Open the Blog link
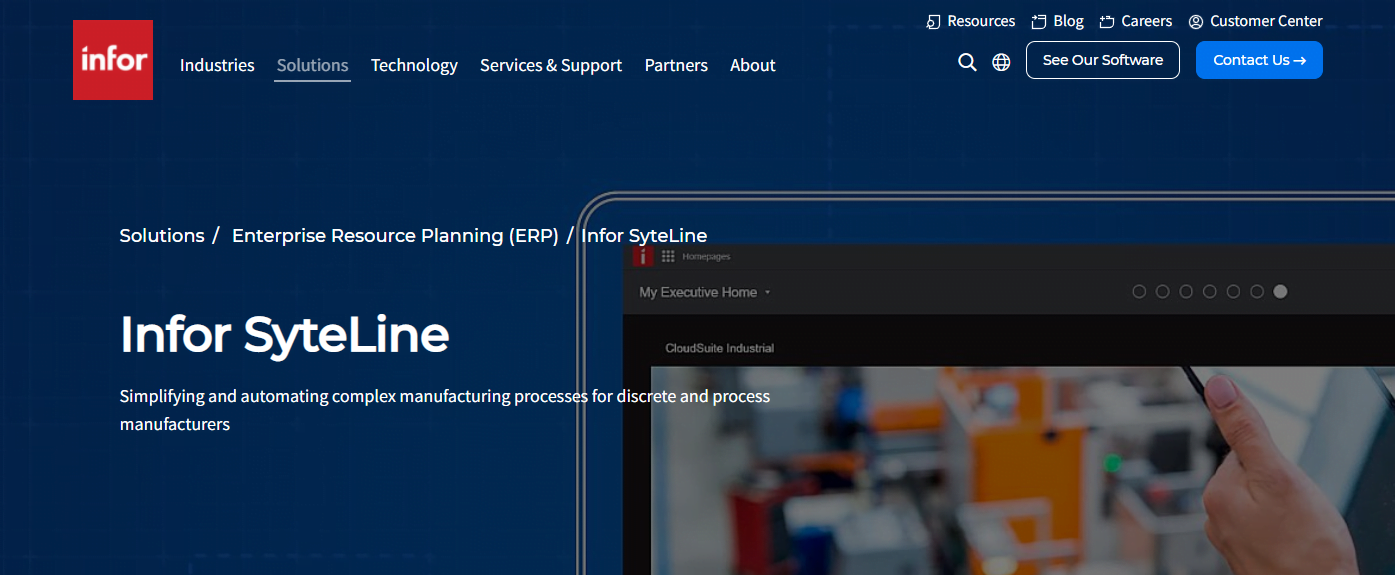 coord(1069,21)
